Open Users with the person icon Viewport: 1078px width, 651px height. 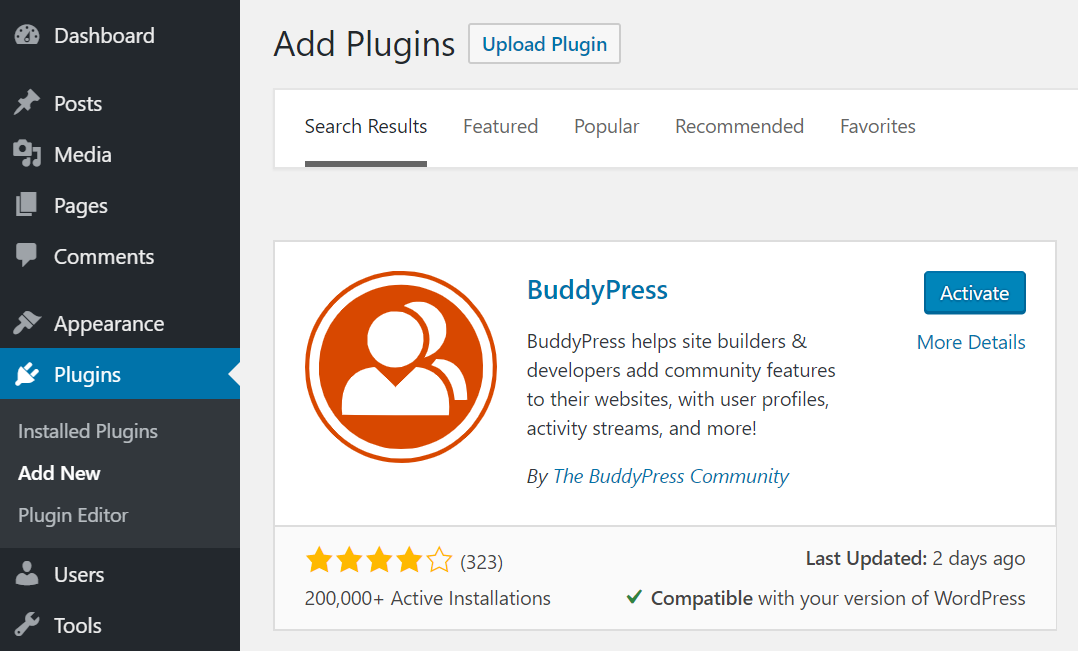tap(26, 574)
